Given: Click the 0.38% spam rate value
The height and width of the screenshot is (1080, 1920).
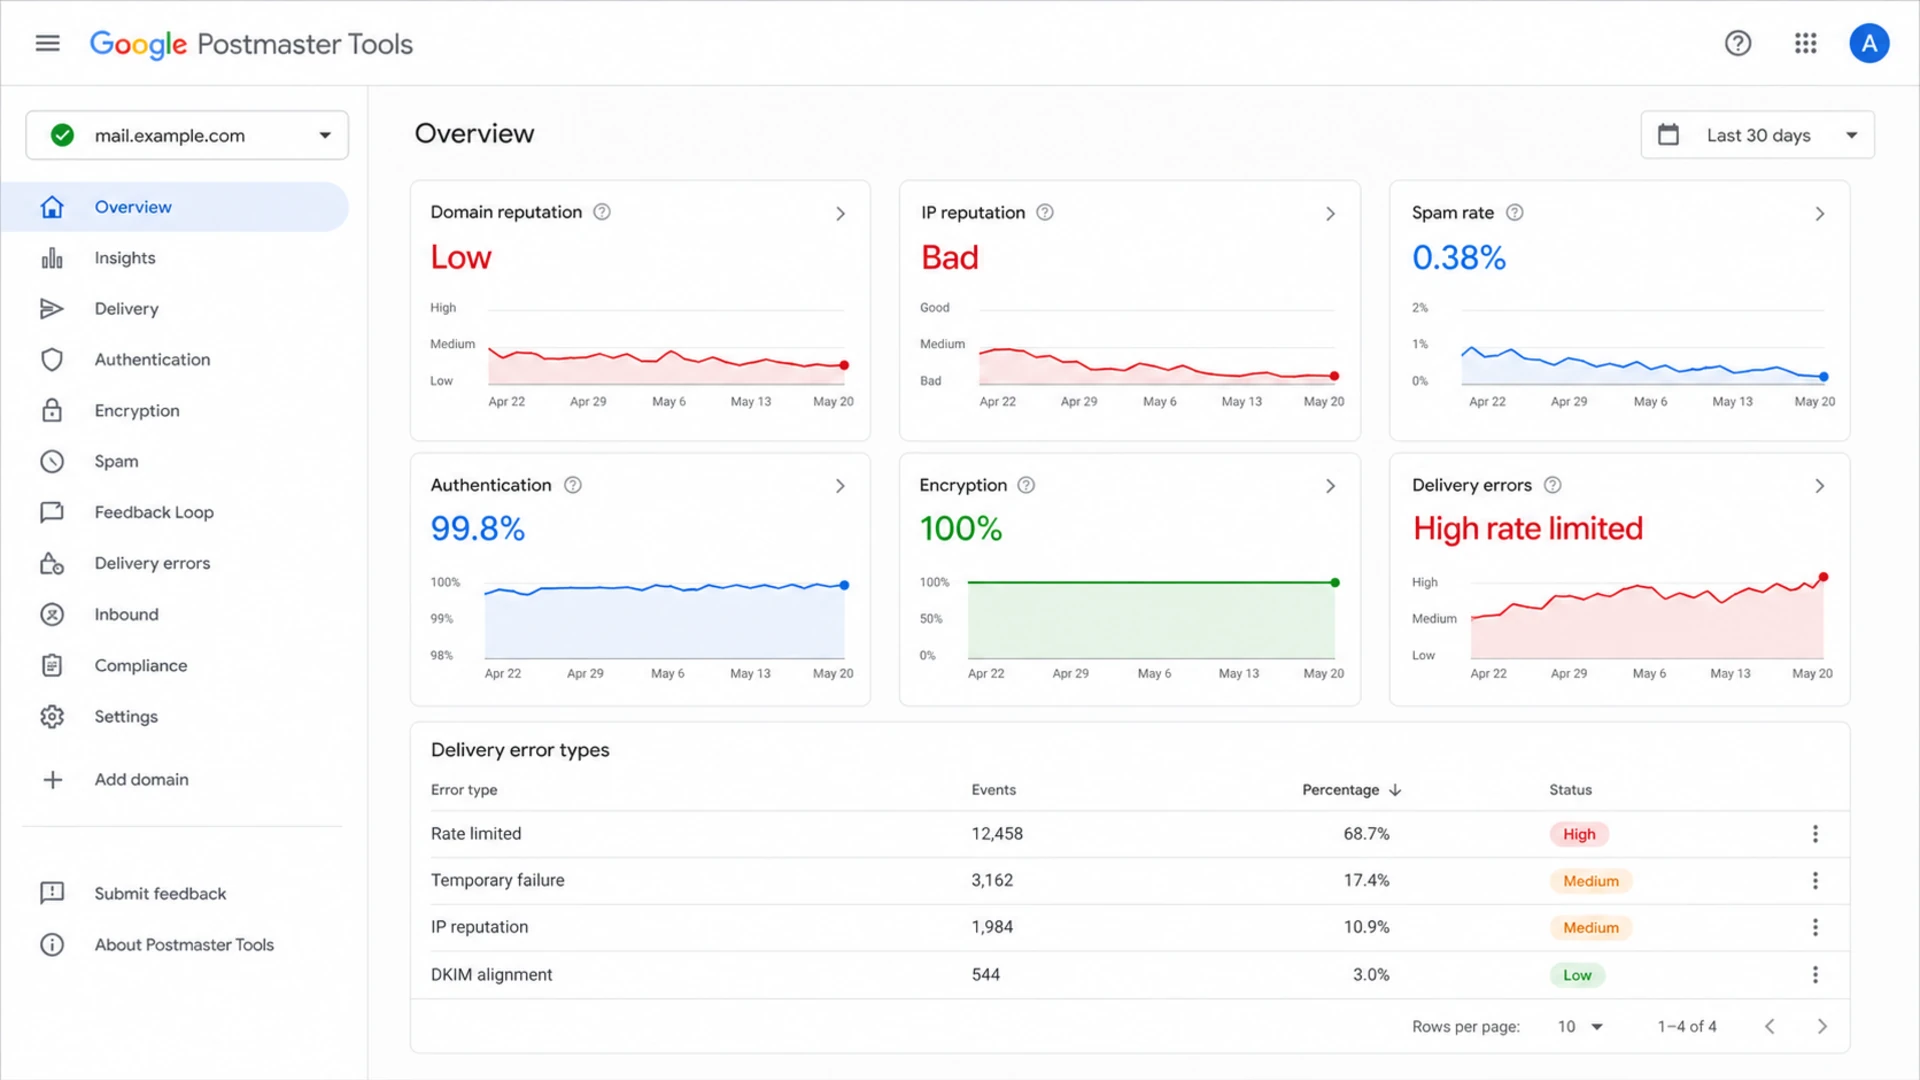Looking at the screenshot, I should (x=1458, y=258).
